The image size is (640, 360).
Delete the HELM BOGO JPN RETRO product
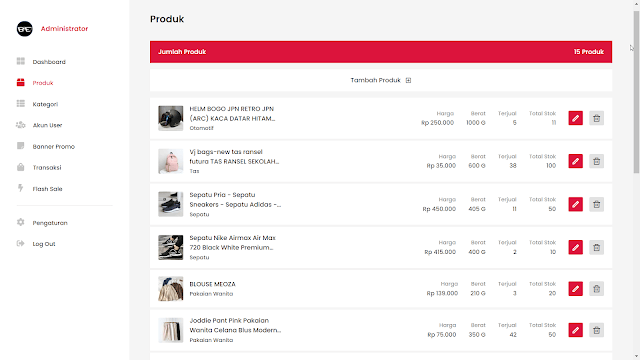596,118
